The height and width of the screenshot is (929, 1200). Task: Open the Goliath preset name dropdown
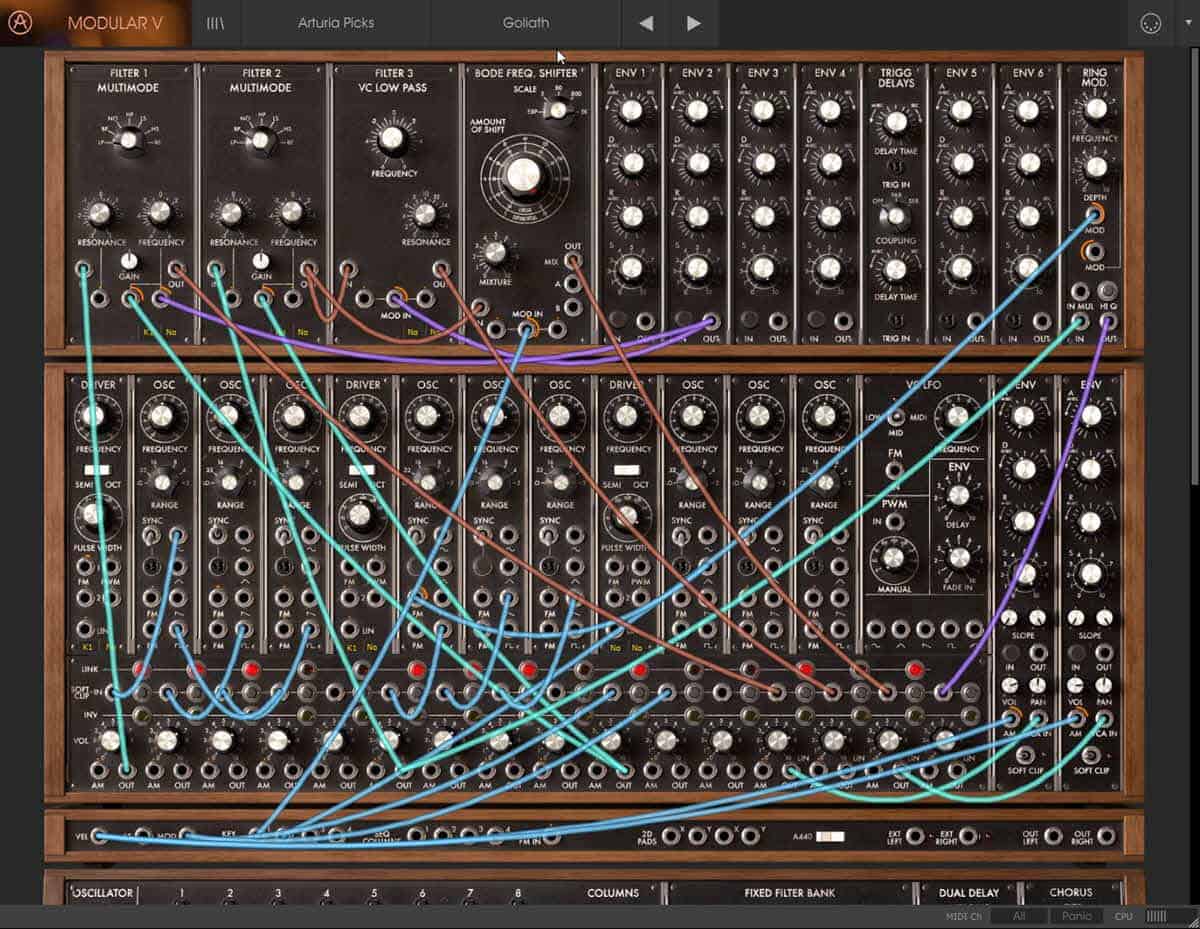pos(526,23)
